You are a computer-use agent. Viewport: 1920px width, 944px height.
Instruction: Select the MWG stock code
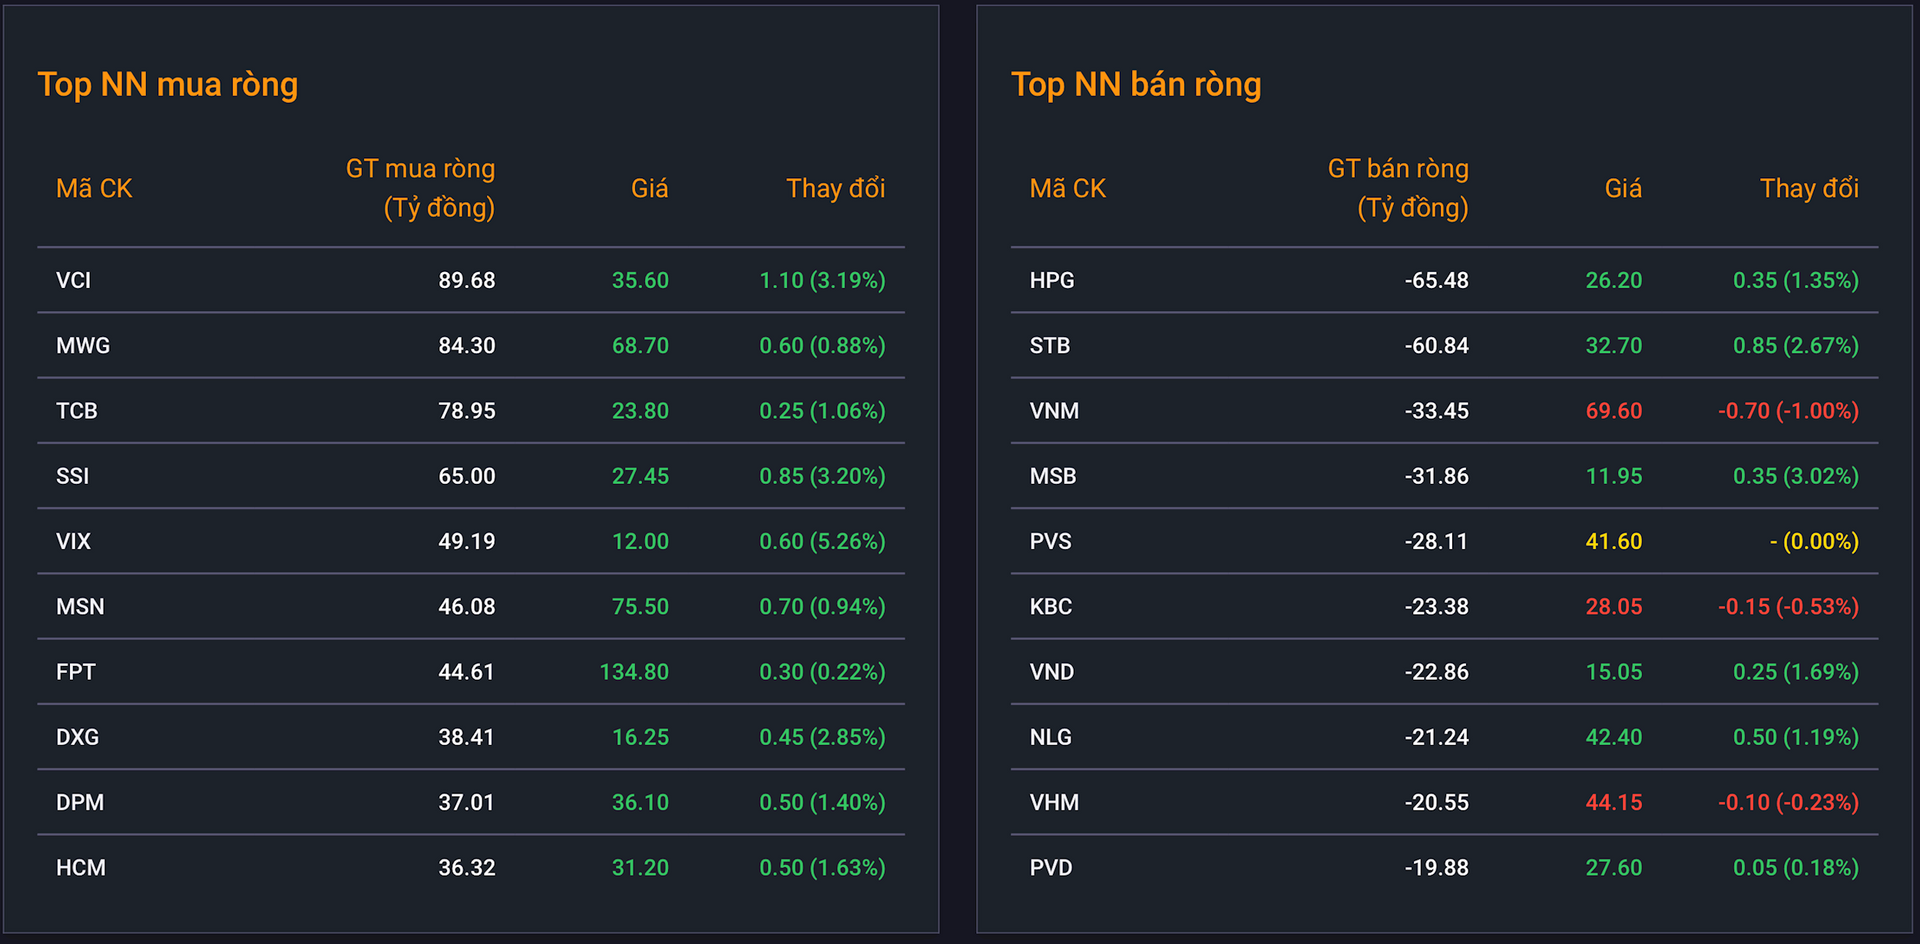tap(83, 345)
